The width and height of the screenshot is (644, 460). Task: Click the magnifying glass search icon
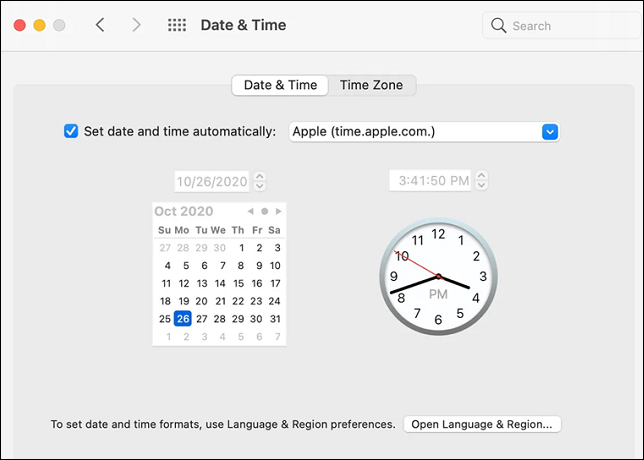[x=499, y=26]
